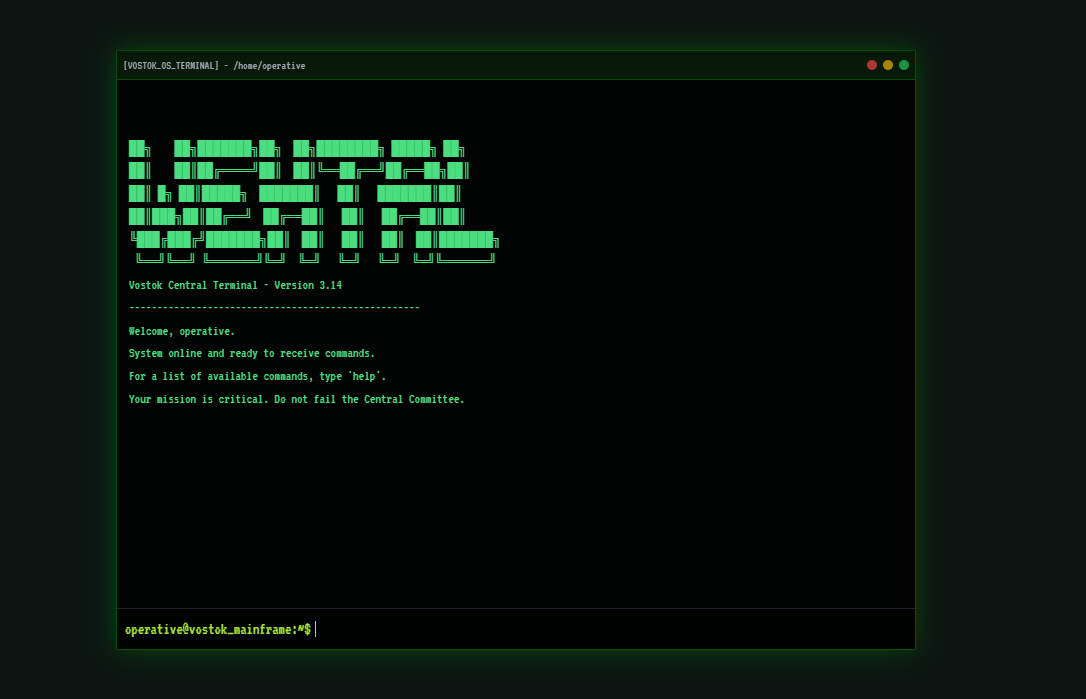1086x699 pixels.
Task: Click the tilde symbol in the shell prompt
Action: pyautogui.click(x=299, y=629)
